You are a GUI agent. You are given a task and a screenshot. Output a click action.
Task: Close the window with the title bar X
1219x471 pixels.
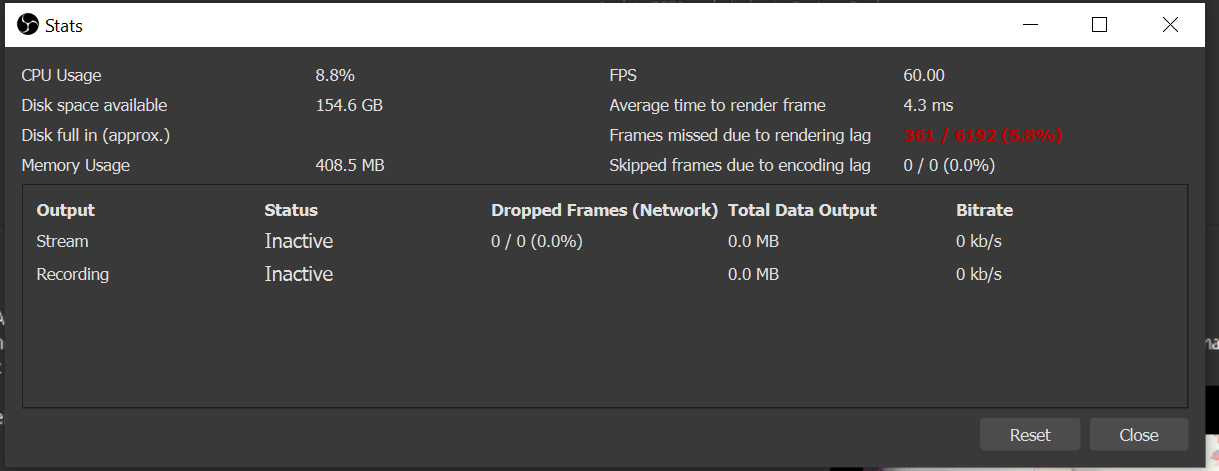point(1170,25)
